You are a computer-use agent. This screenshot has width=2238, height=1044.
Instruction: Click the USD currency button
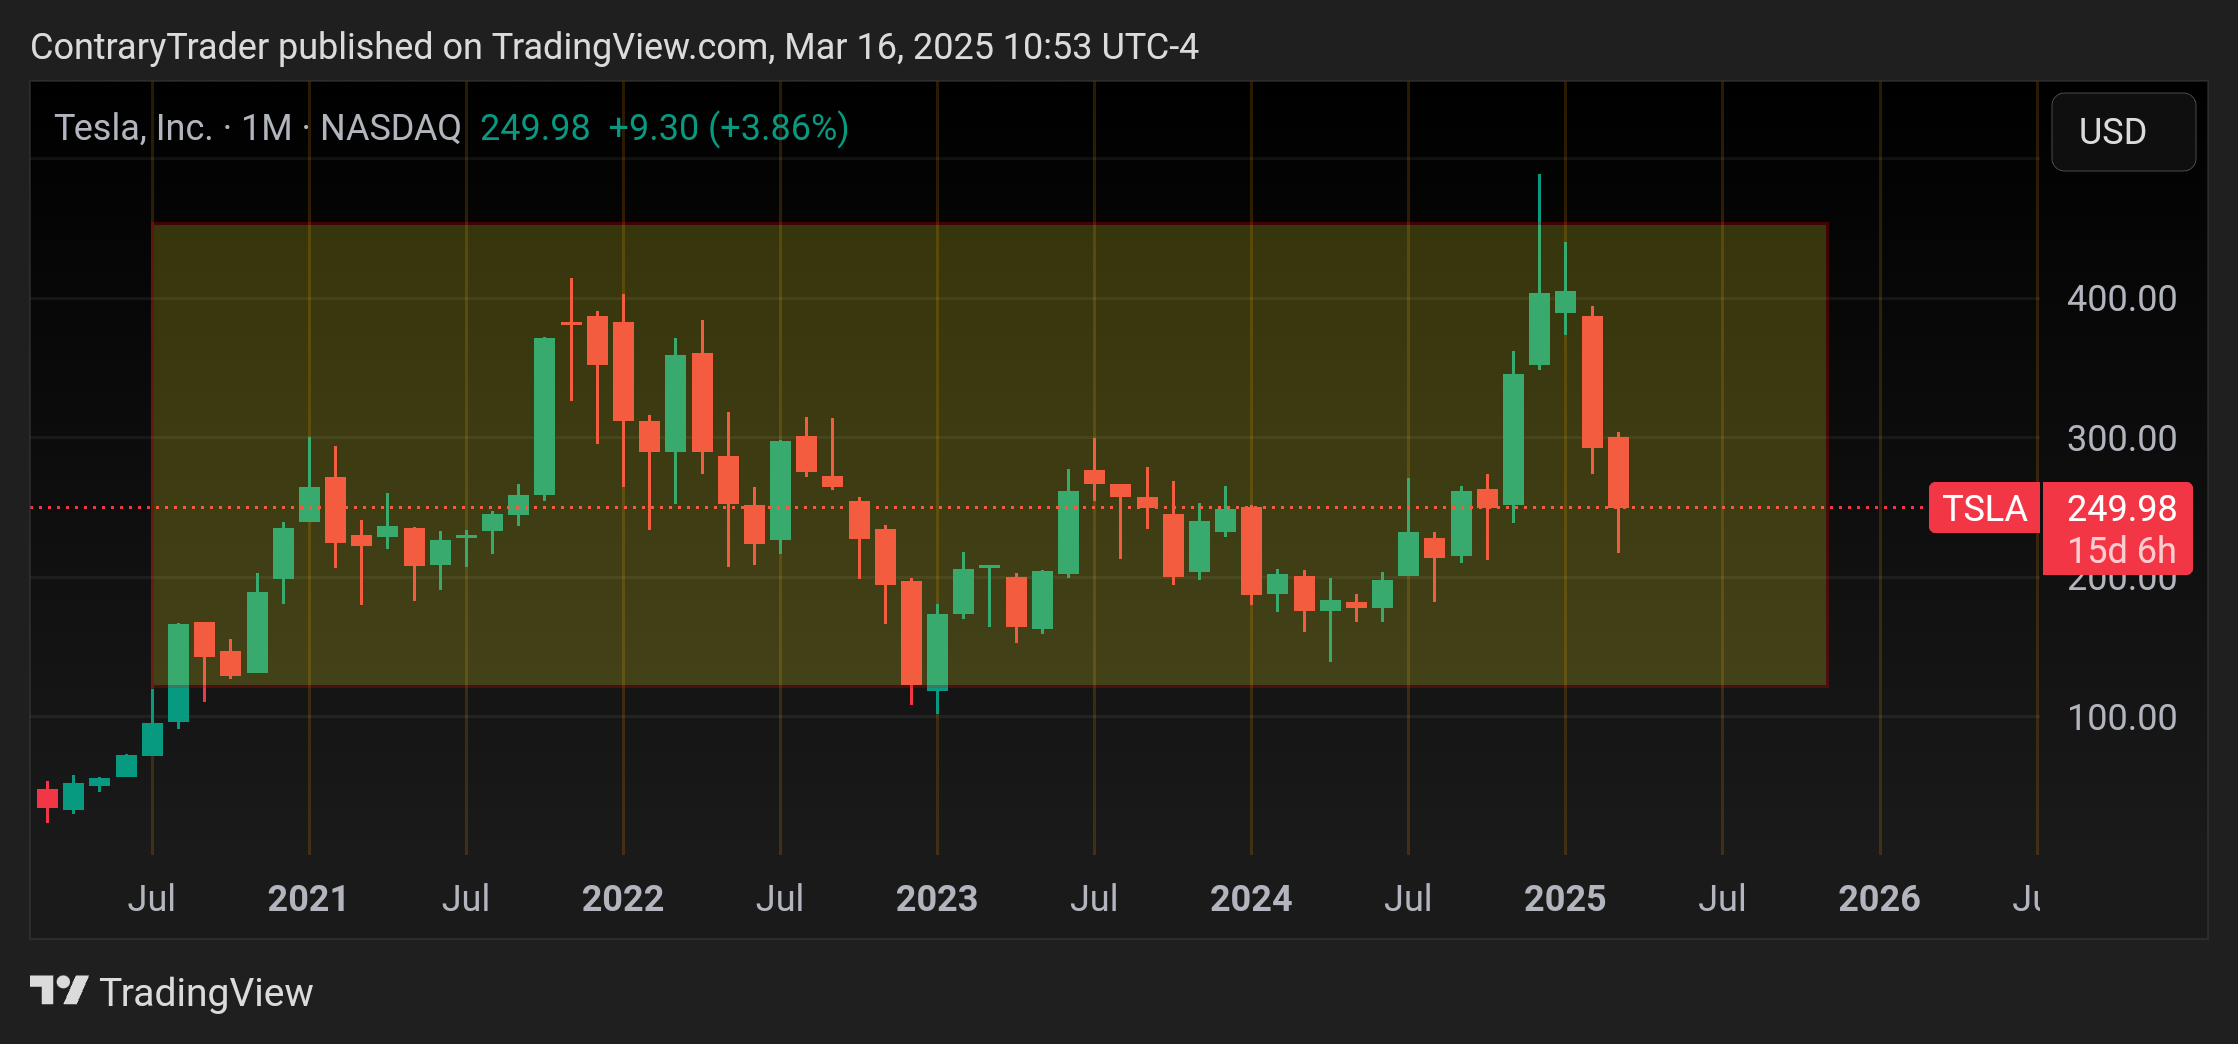[2123, 132]
